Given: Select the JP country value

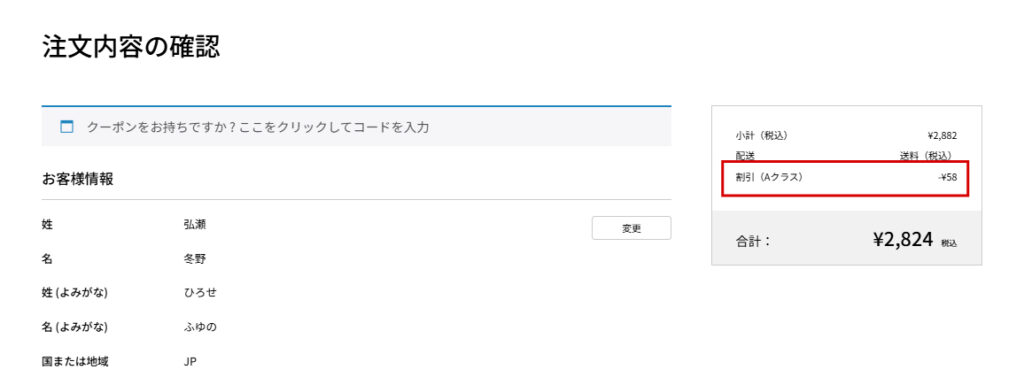Looking at the screenshot, I should 190,362.
